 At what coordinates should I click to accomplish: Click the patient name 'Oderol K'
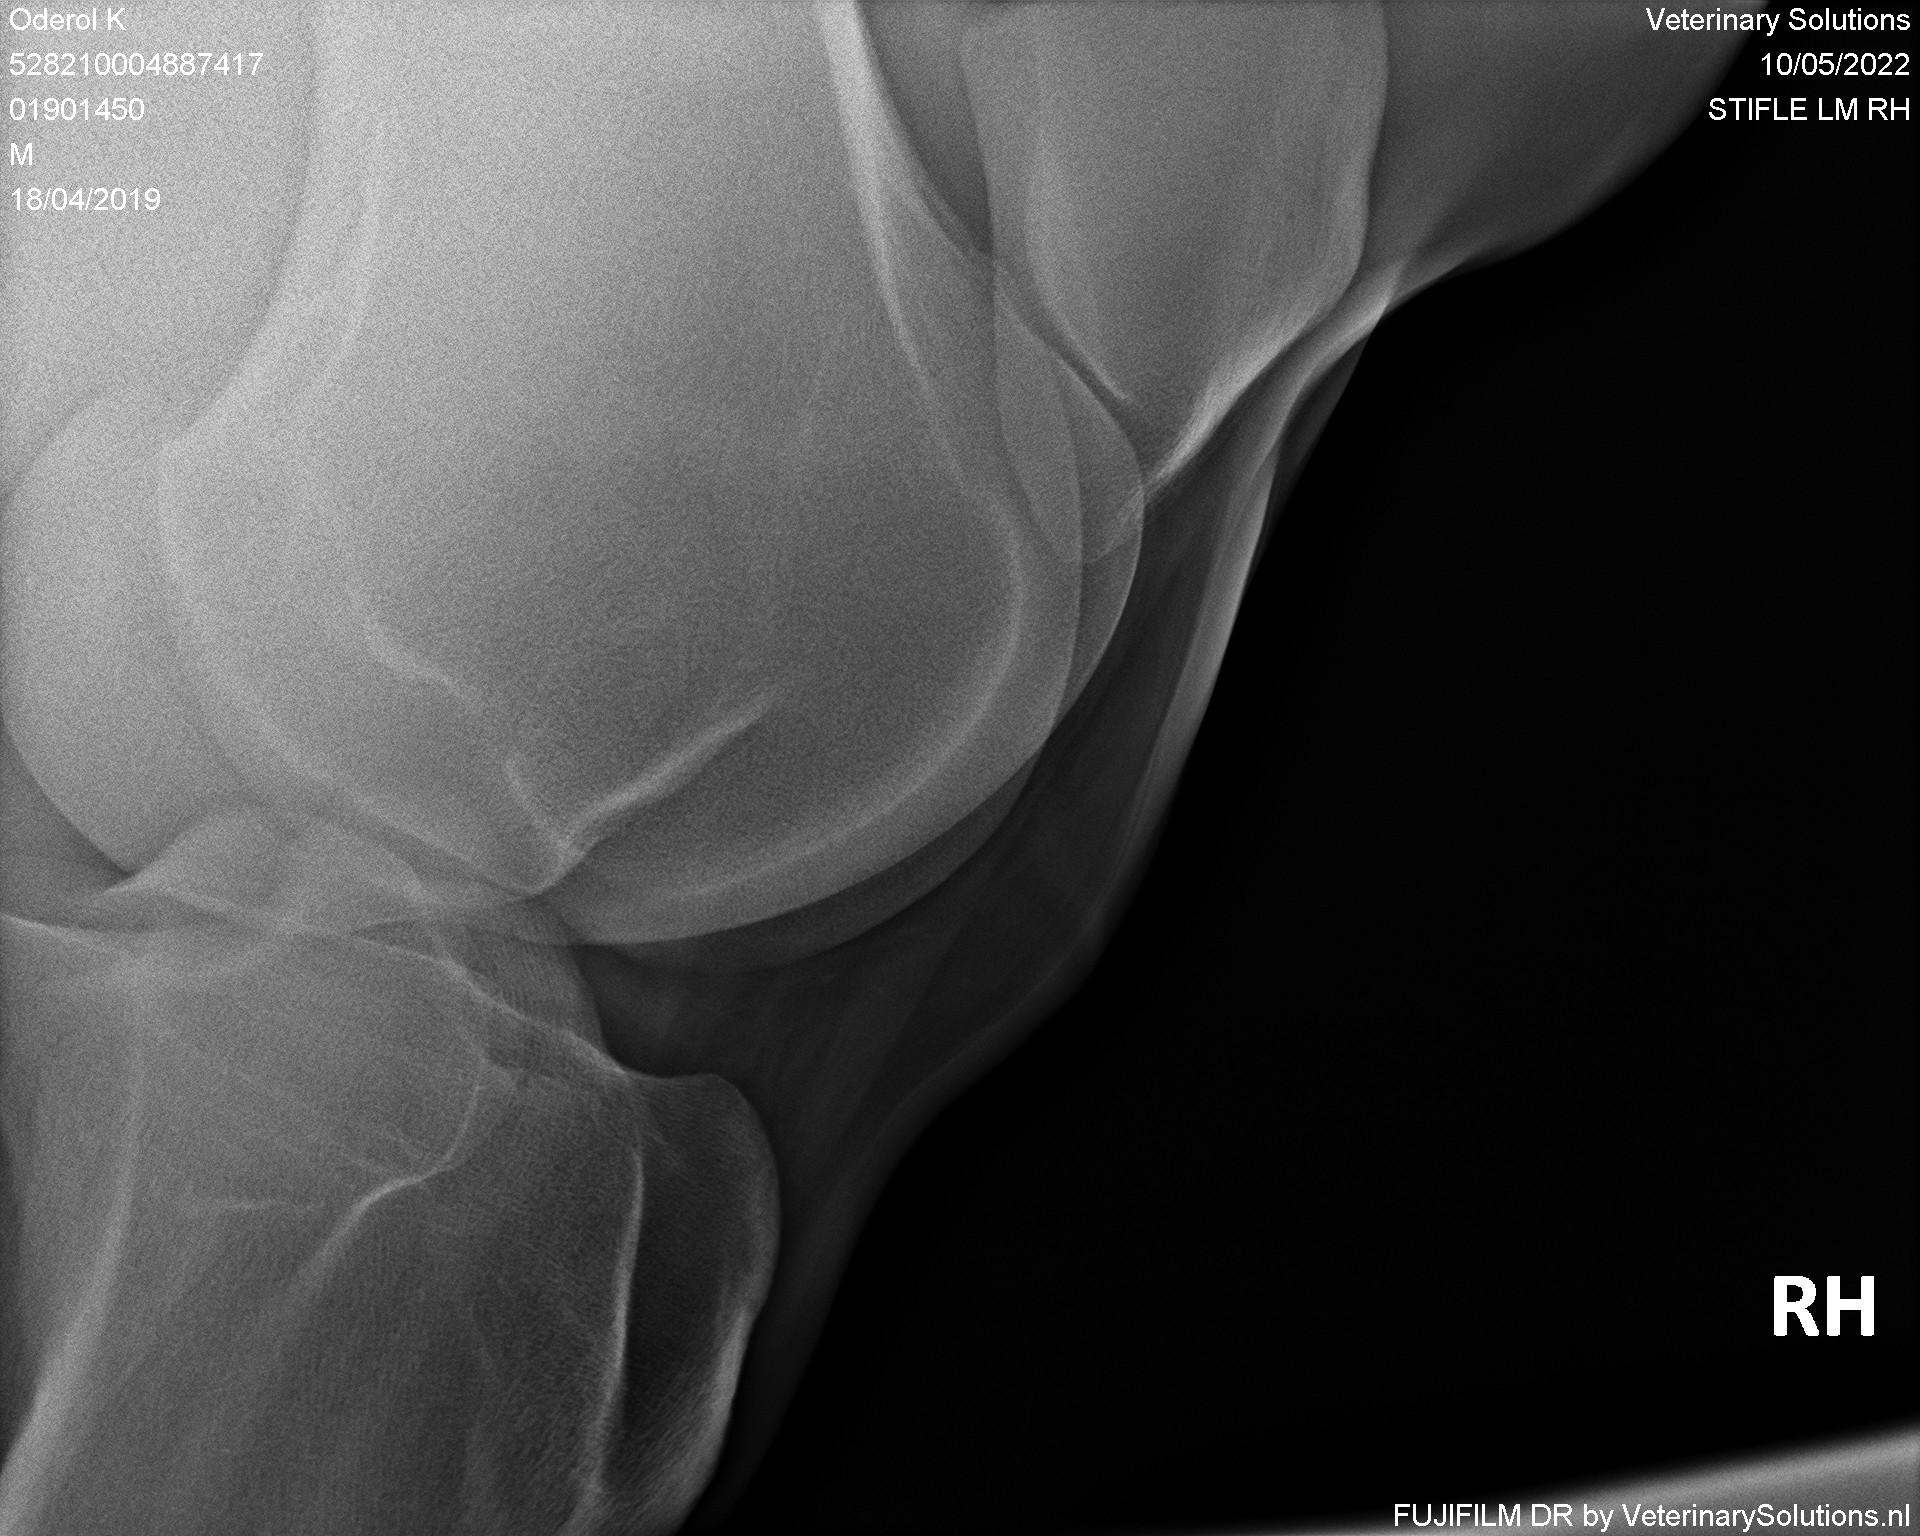click(67, 20)
